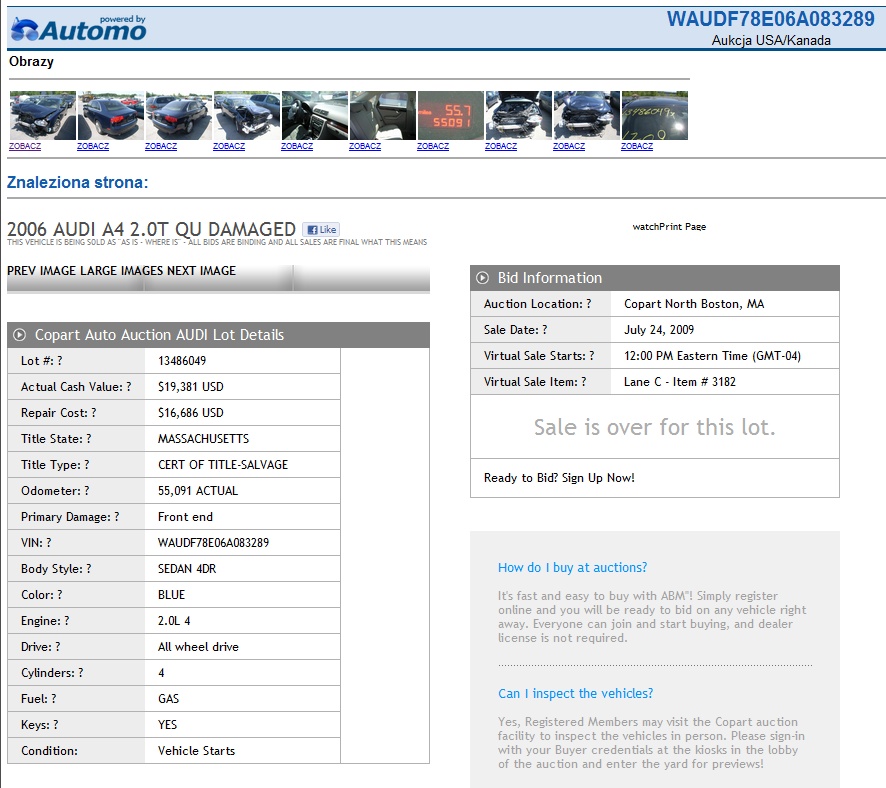
Task: Click the Front end damage value
Action: pos(185,517)
